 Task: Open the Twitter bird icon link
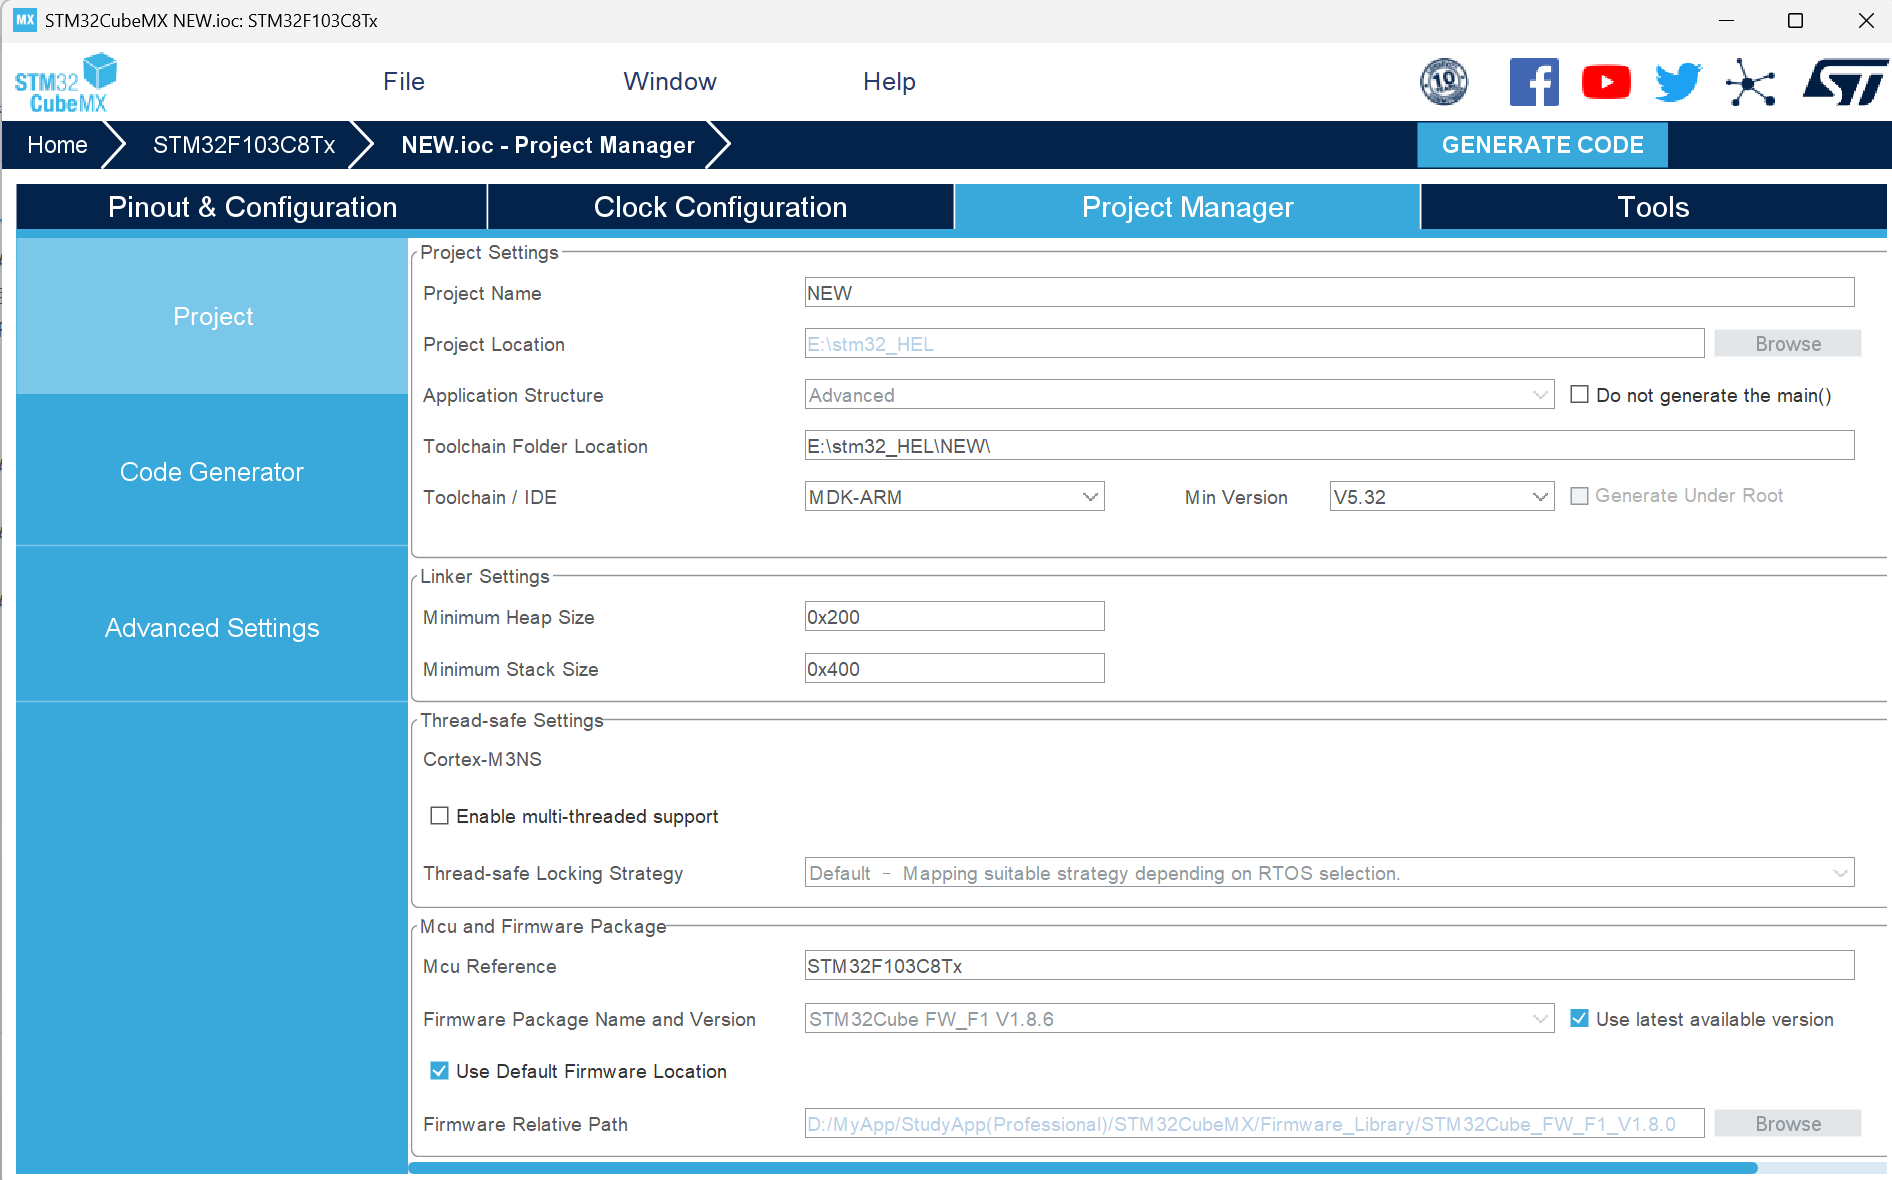[x=1678, y=82]
